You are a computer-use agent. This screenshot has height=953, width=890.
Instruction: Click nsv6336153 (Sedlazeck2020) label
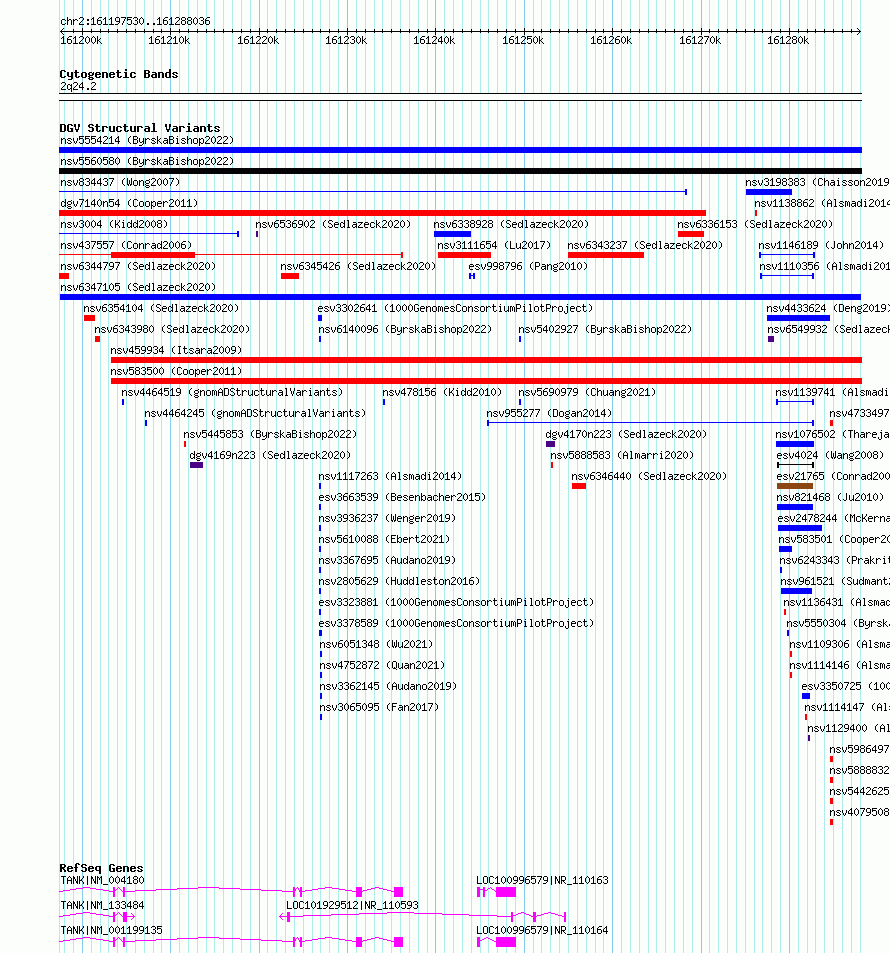[x=755, y=224]
